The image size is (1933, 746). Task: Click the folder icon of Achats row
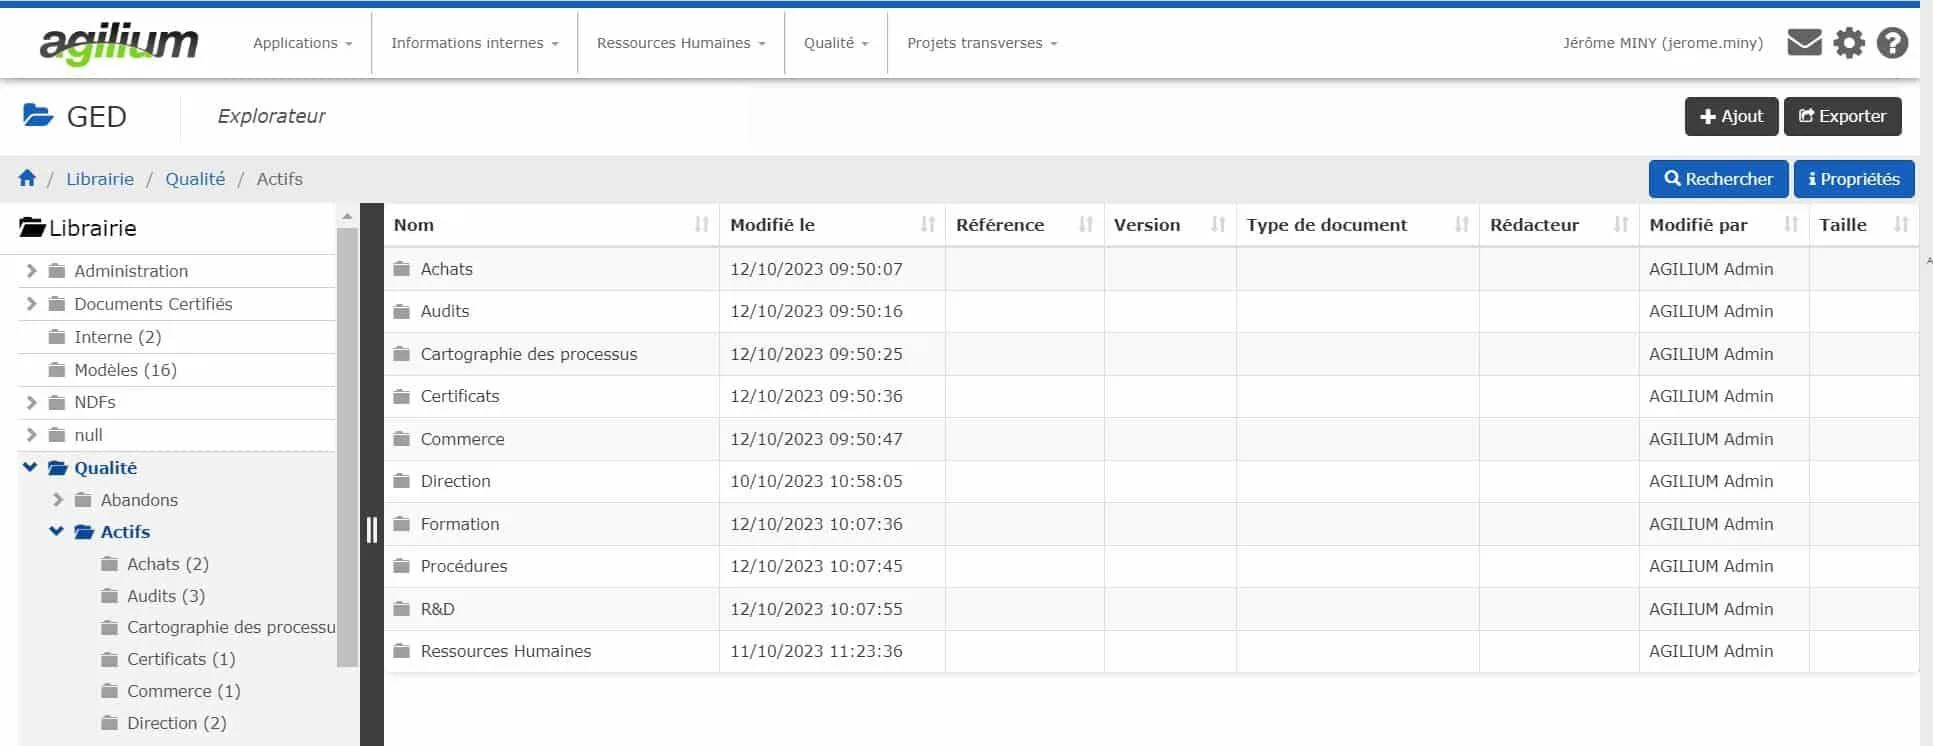(402, 269)
